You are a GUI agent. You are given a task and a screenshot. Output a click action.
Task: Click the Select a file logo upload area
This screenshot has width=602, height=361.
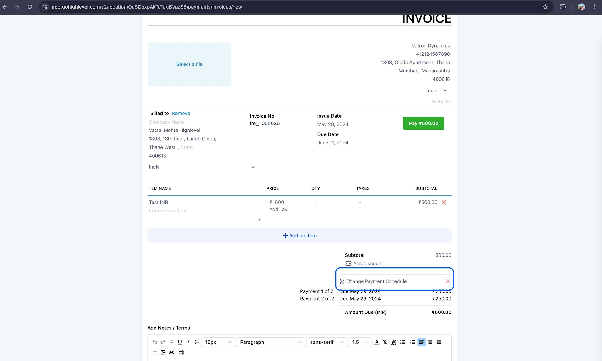pyautogui.click(x=189, y=64)
